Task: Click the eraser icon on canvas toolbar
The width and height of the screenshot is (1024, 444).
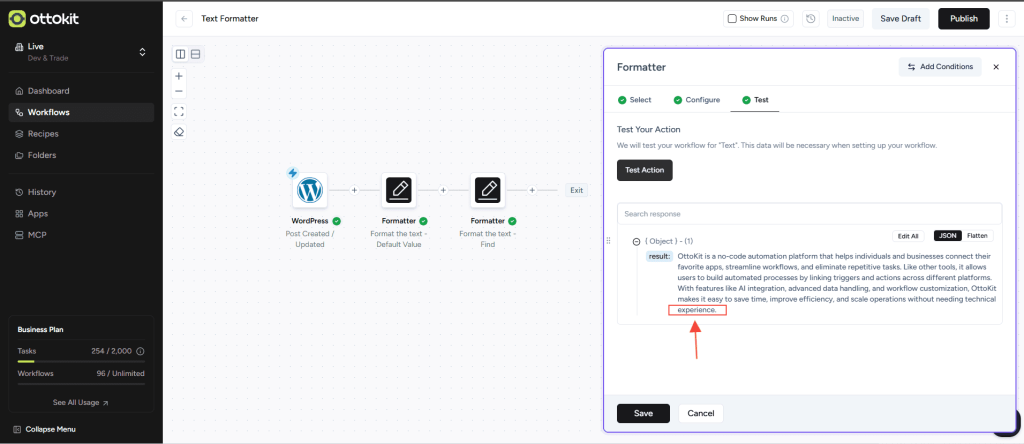Action: (179, 131)
